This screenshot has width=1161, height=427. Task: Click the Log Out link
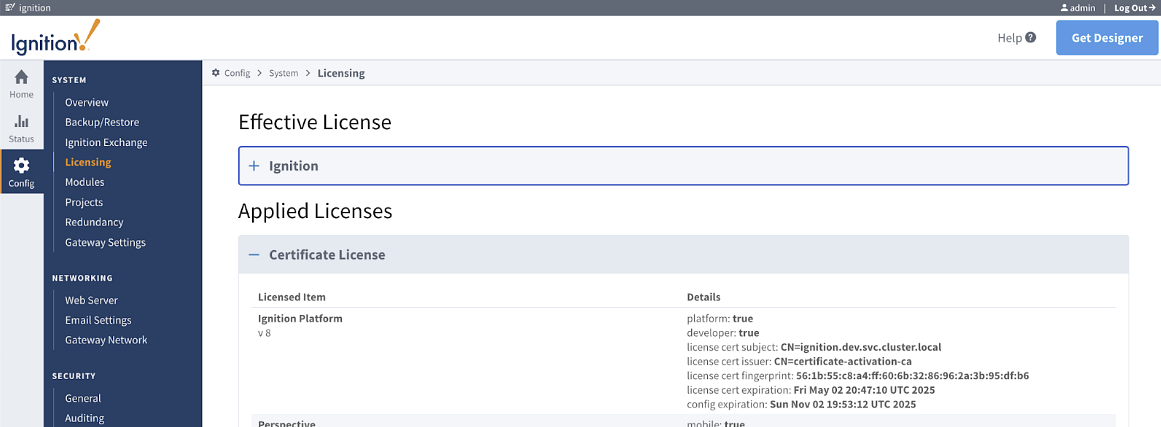click(x=1134, y=7)
